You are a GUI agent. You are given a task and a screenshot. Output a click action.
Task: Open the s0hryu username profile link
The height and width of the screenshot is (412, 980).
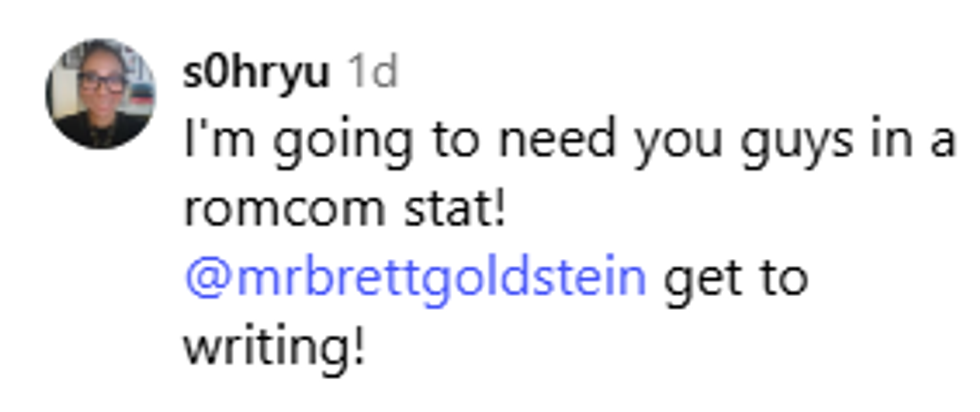(x=256, y=73)
